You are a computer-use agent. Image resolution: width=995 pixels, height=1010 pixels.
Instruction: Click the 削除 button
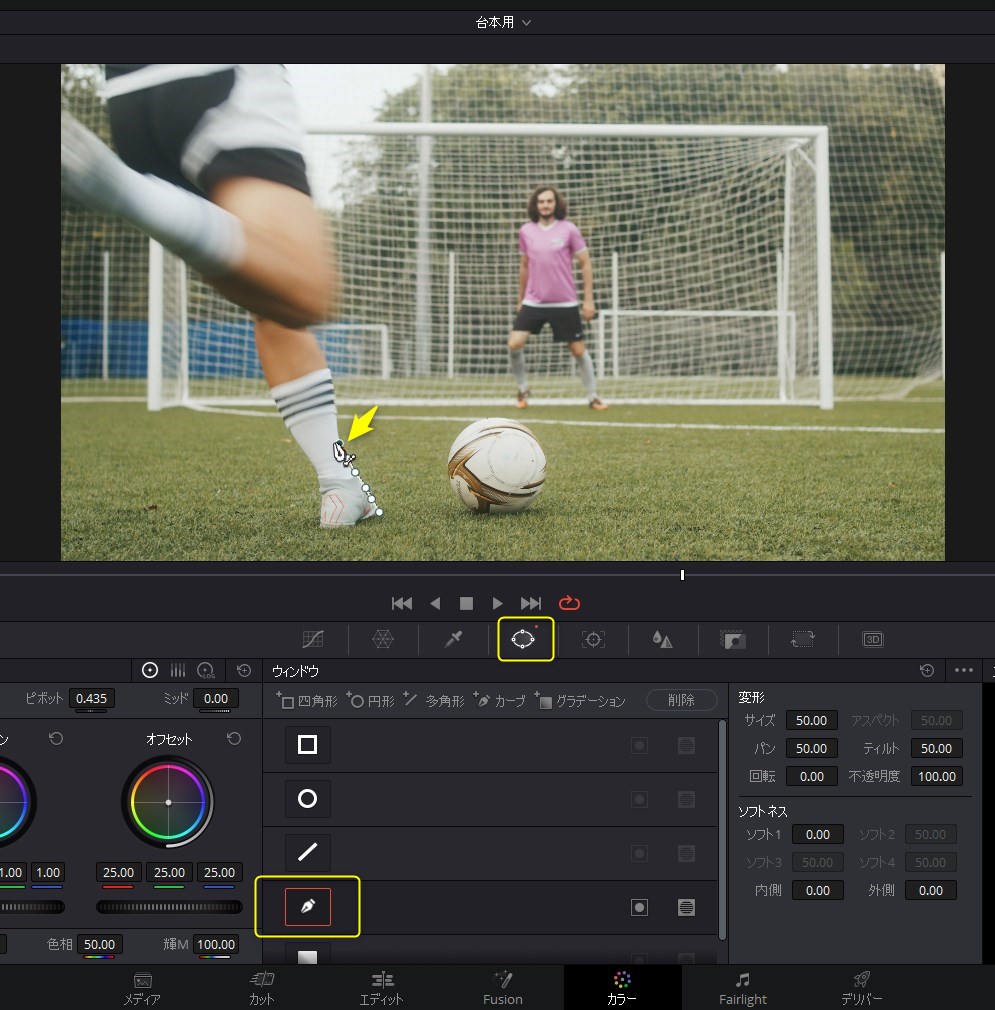pos(681,700)
